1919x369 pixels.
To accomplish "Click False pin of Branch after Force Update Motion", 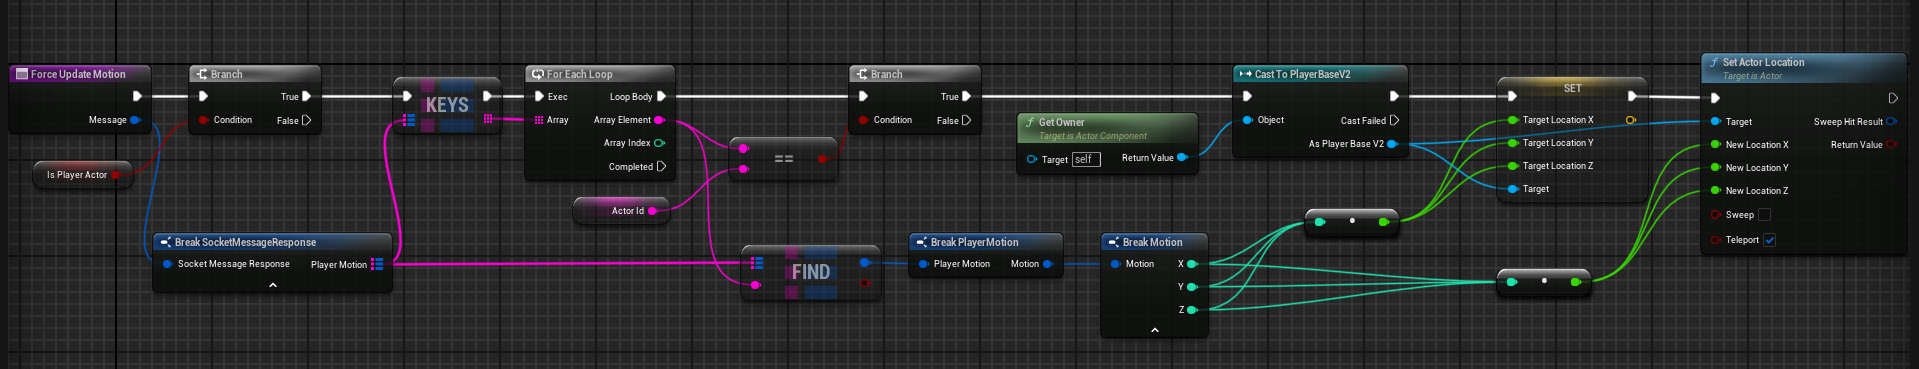I will (x=306, y=120).
